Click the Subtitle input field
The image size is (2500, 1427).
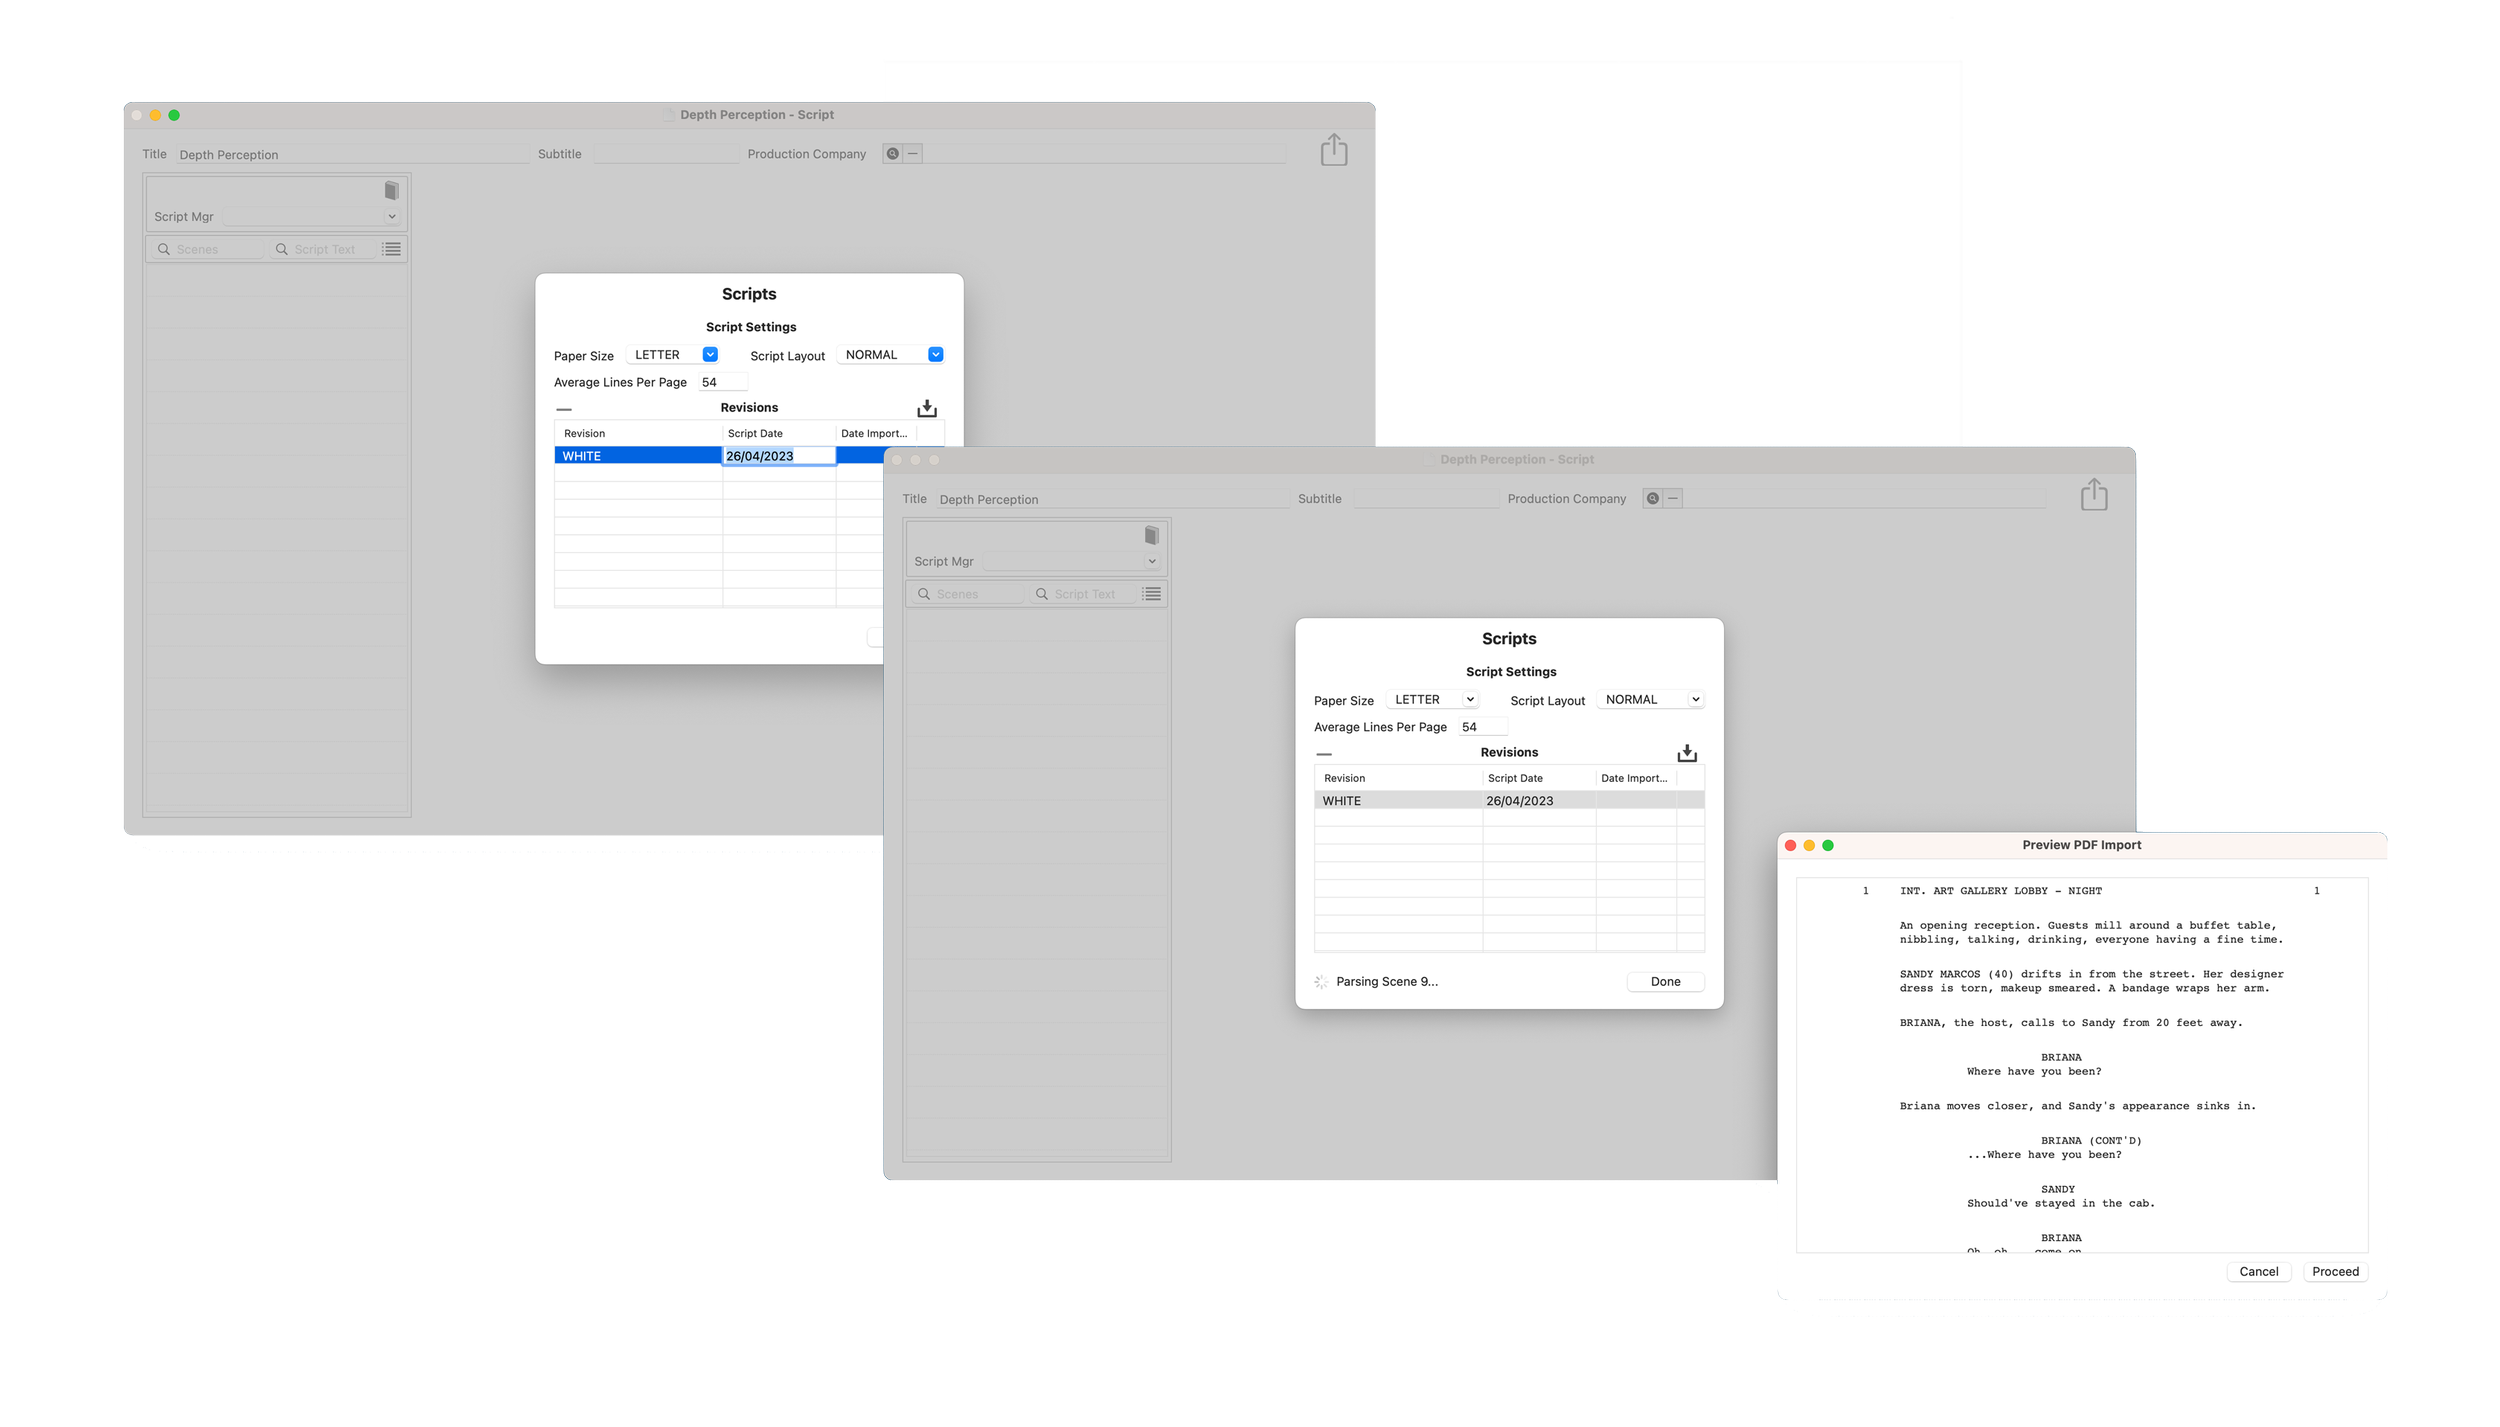point(1427,498)
